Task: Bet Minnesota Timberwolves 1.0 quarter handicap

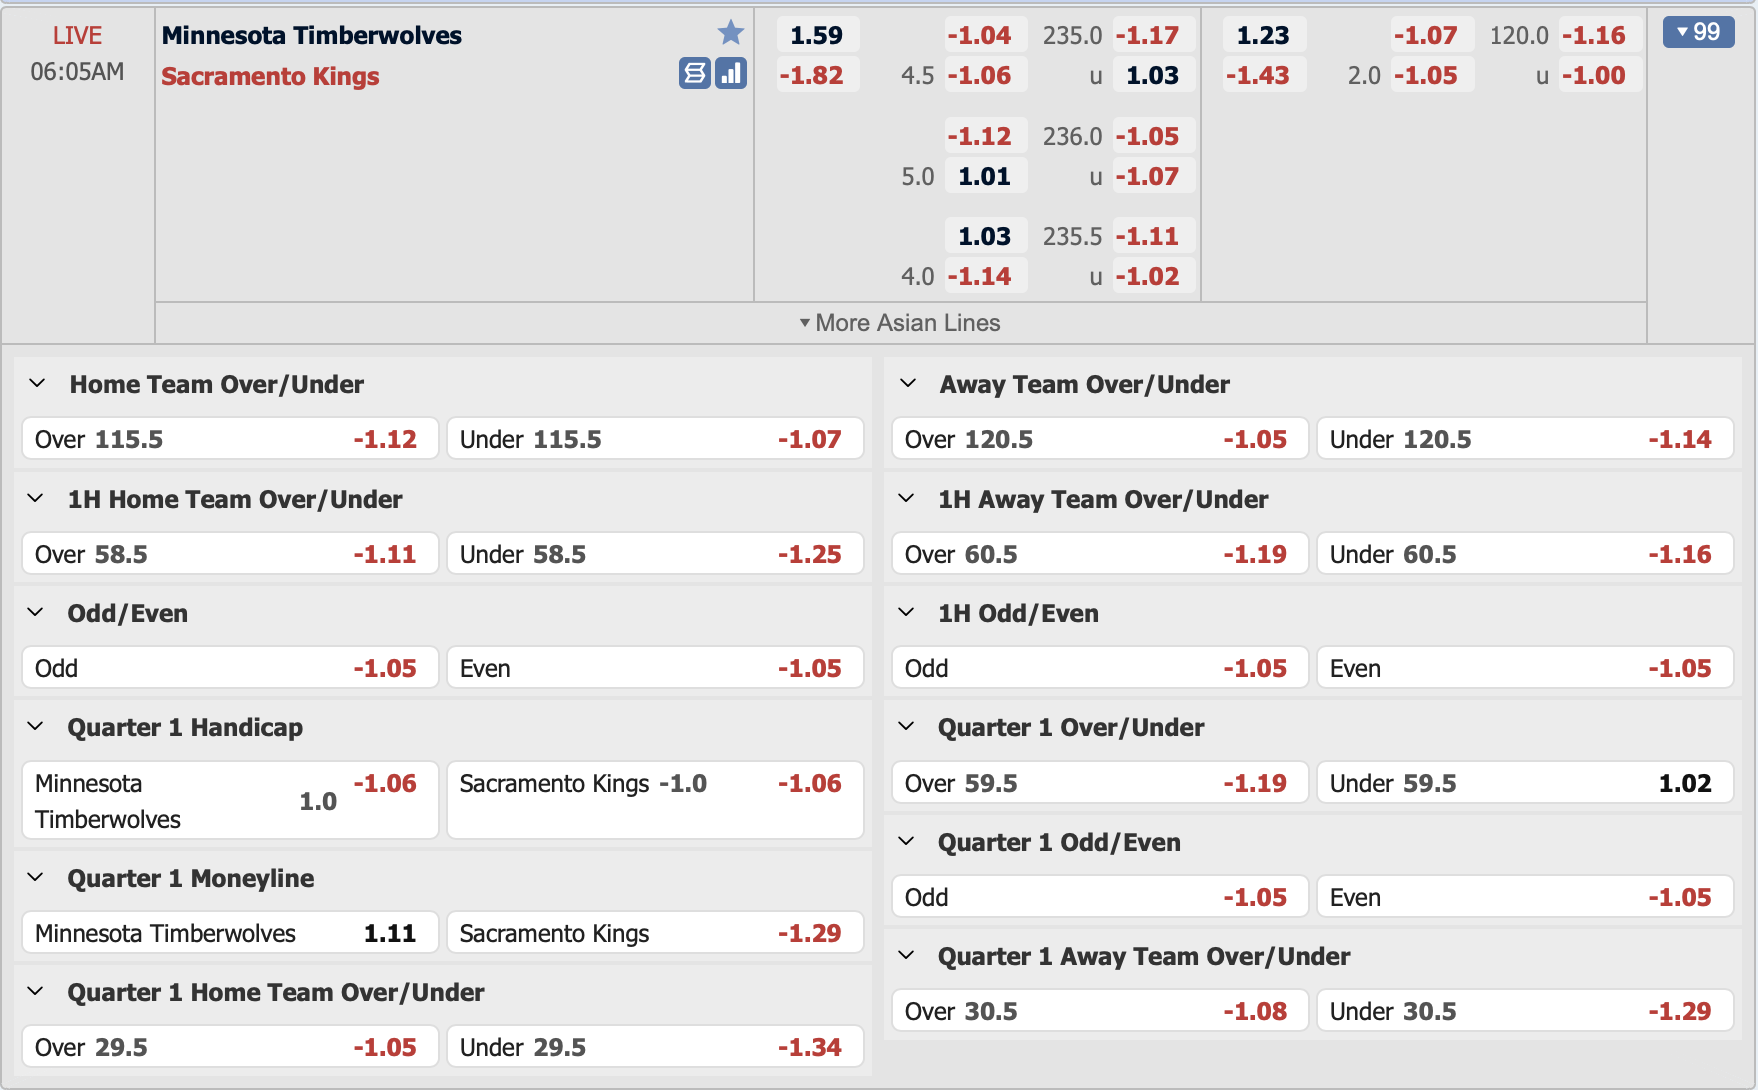Action: click(230, 801)
